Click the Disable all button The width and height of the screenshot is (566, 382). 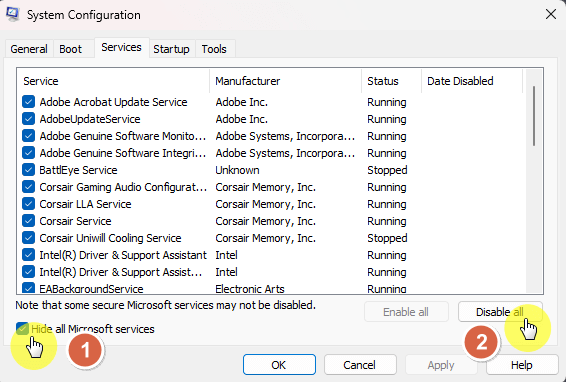(x=500, y=312)
